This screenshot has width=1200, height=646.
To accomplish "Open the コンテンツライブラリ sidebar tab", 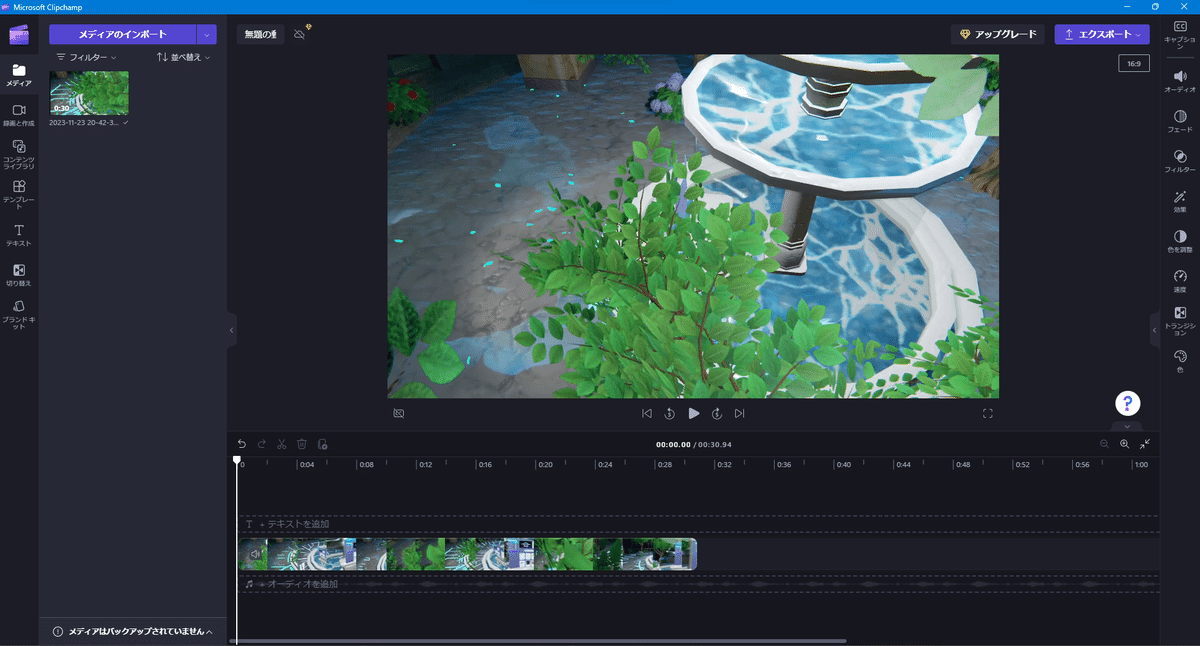I will (x=19, y=154).
